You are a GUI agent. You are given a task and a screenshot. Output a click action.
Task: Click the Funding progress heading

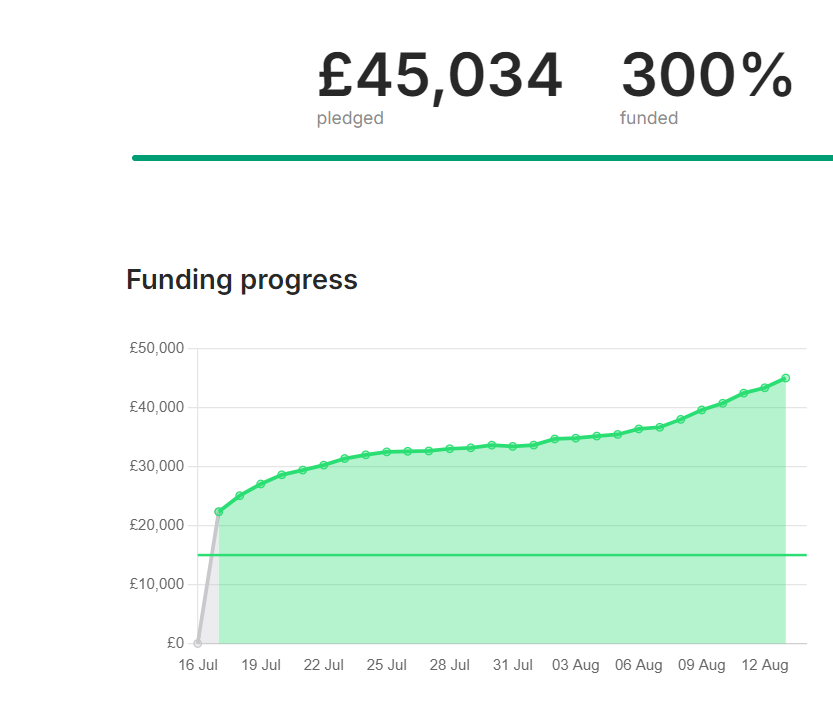click(x=242, y=280)
